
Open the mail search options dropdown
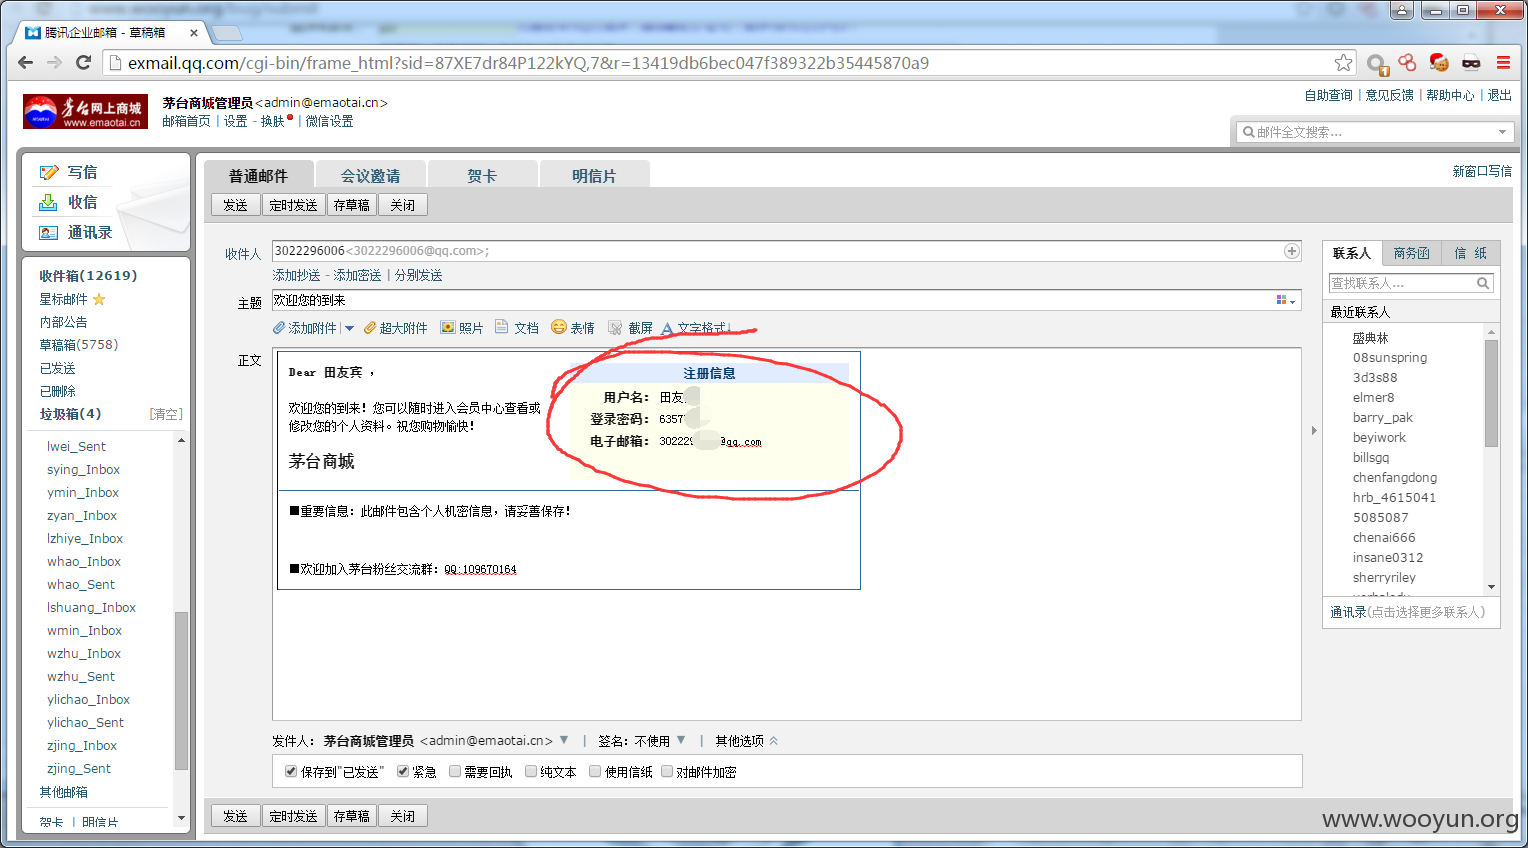point(1502,132)
